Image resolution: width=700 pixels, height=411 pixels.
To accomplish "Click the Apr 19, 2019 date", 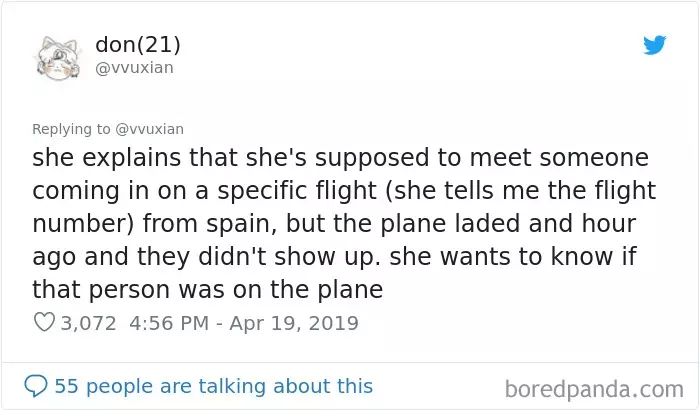I will click(x=294, y=323).
